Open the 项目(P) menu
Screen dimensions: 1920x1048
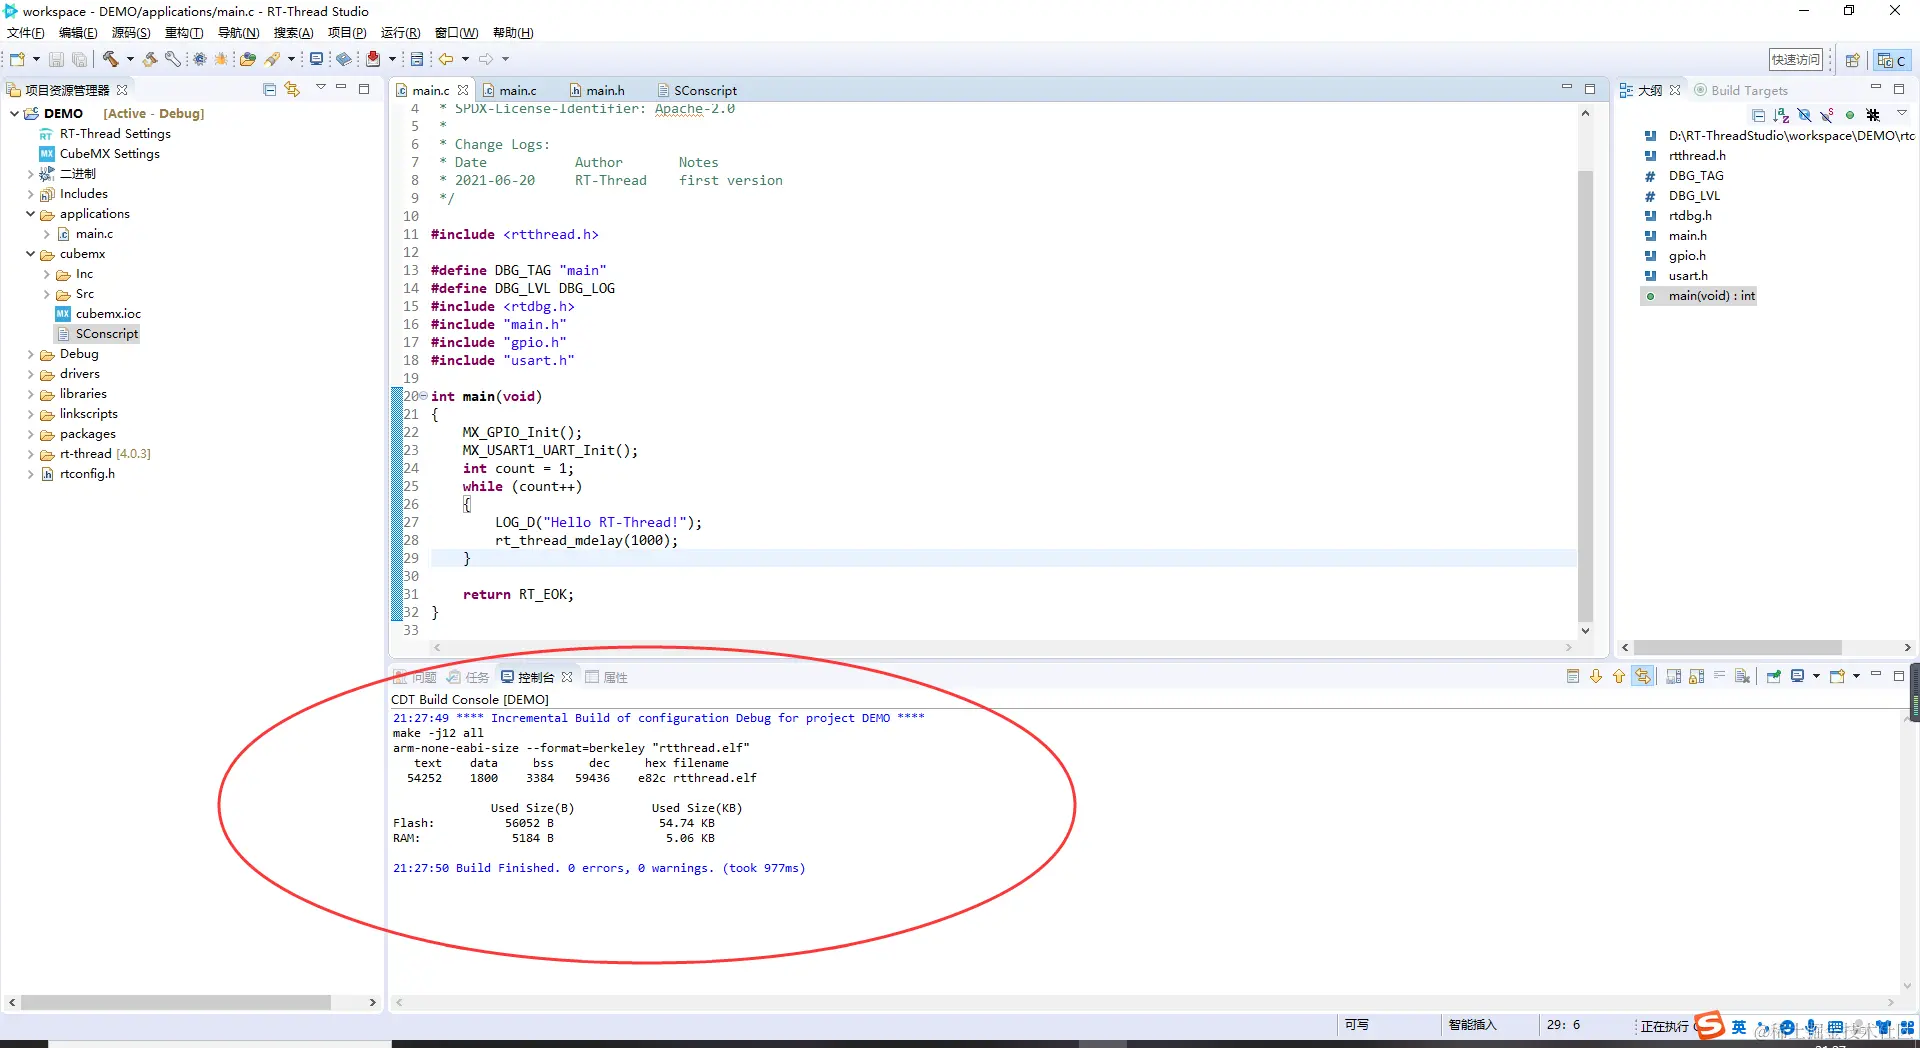[x=347, y=33]
